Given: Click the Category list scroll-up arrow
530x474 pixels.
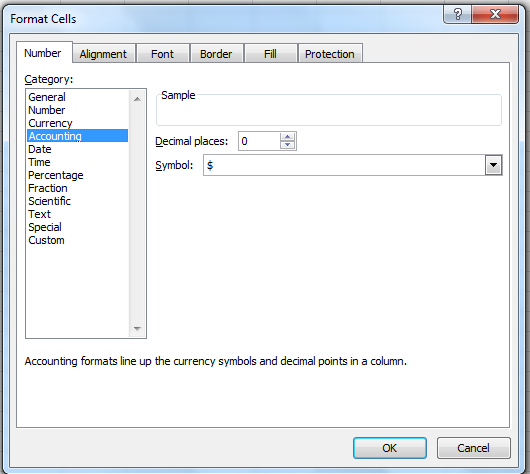Looking at the screenshot, I should pyautogui.click(x=137, y=99).
